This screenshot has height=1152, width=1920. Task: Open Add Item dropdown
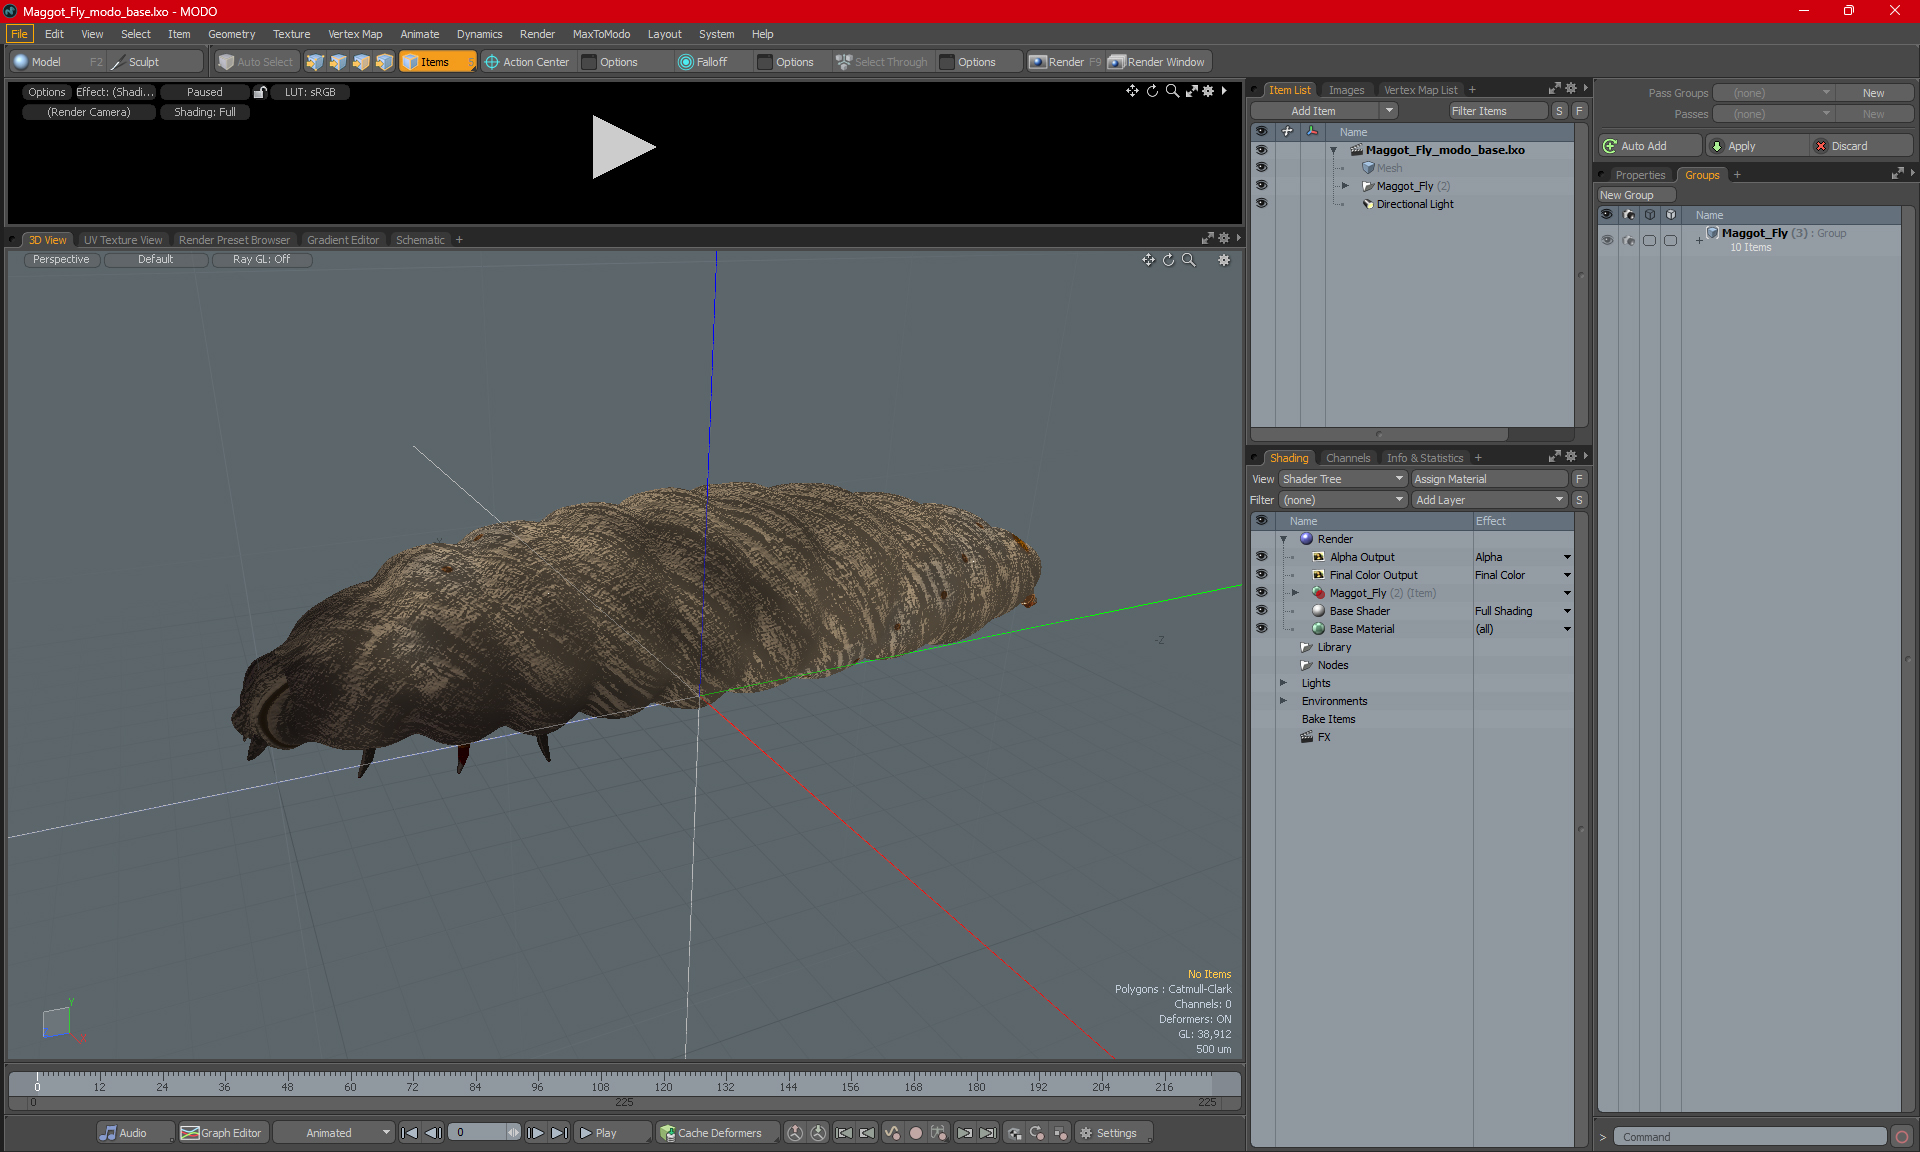(1324, 111)
